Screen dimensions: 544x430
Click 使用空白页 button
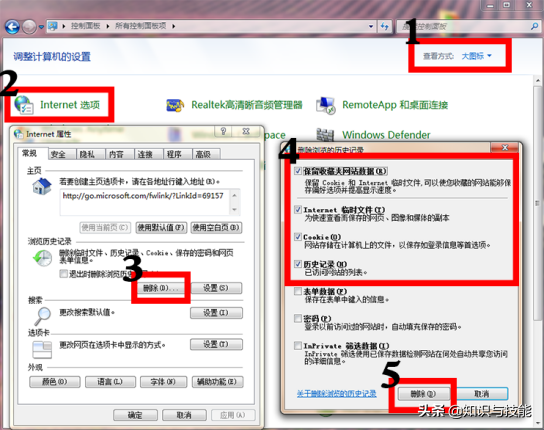pos(216,228)
